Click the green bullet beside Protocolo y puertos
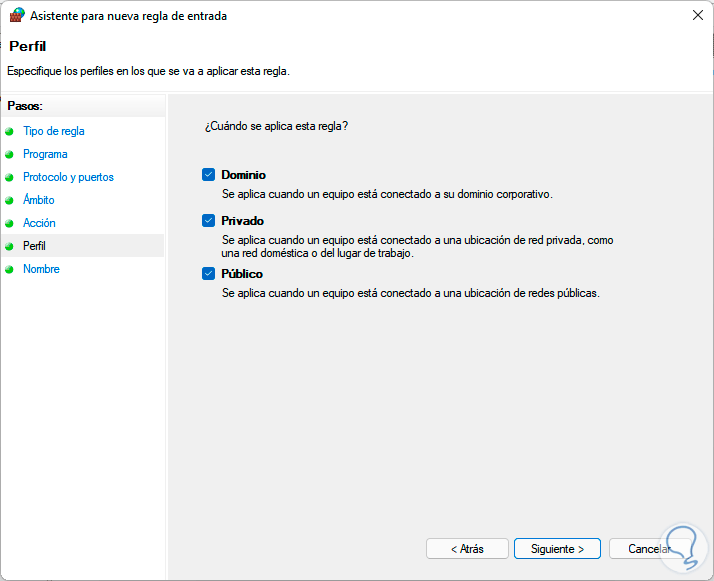Viewport: 714px width, 581px height. coord(10,177)
